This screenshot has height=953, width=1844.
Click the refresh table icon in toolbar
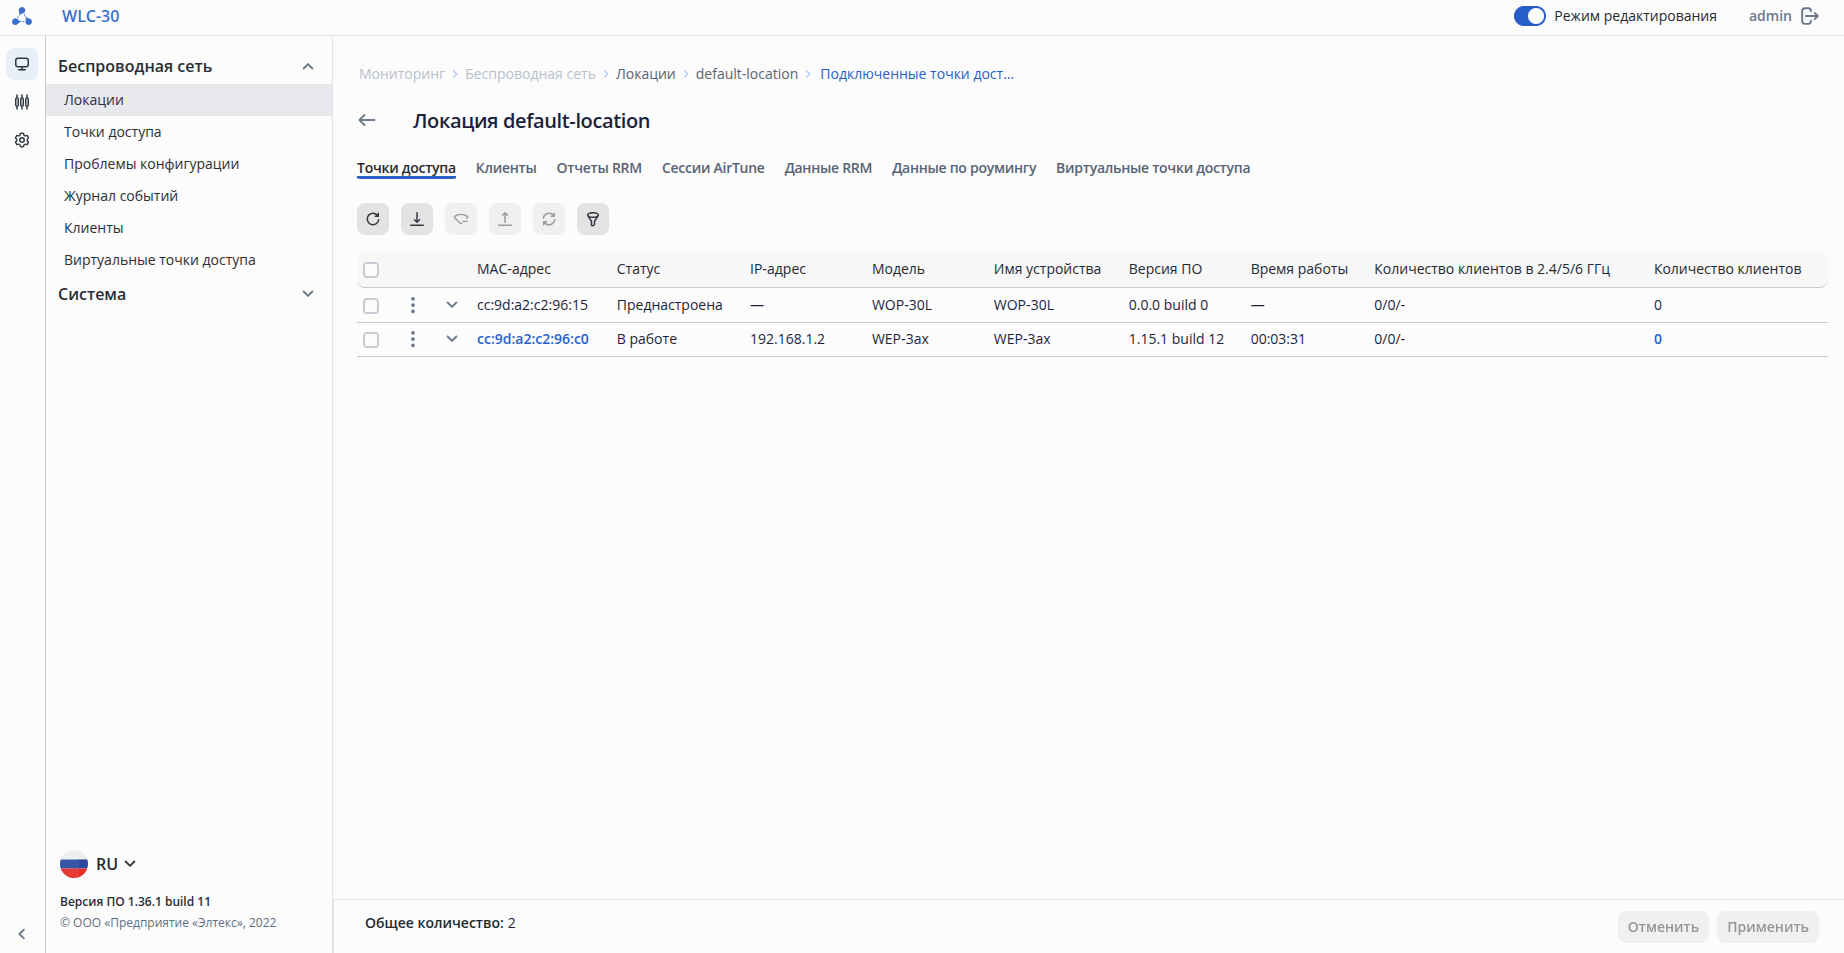[x=373, y=219]
